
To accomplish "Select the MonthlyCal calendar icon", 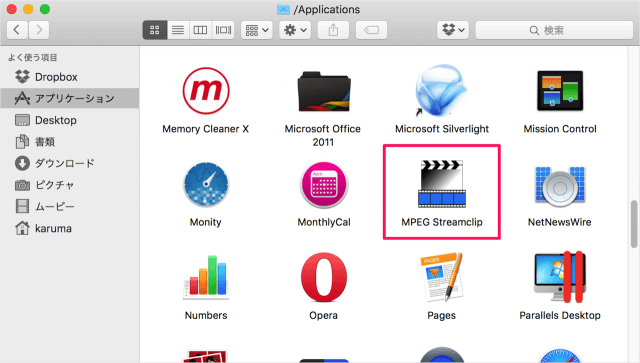I will point(324,185).
